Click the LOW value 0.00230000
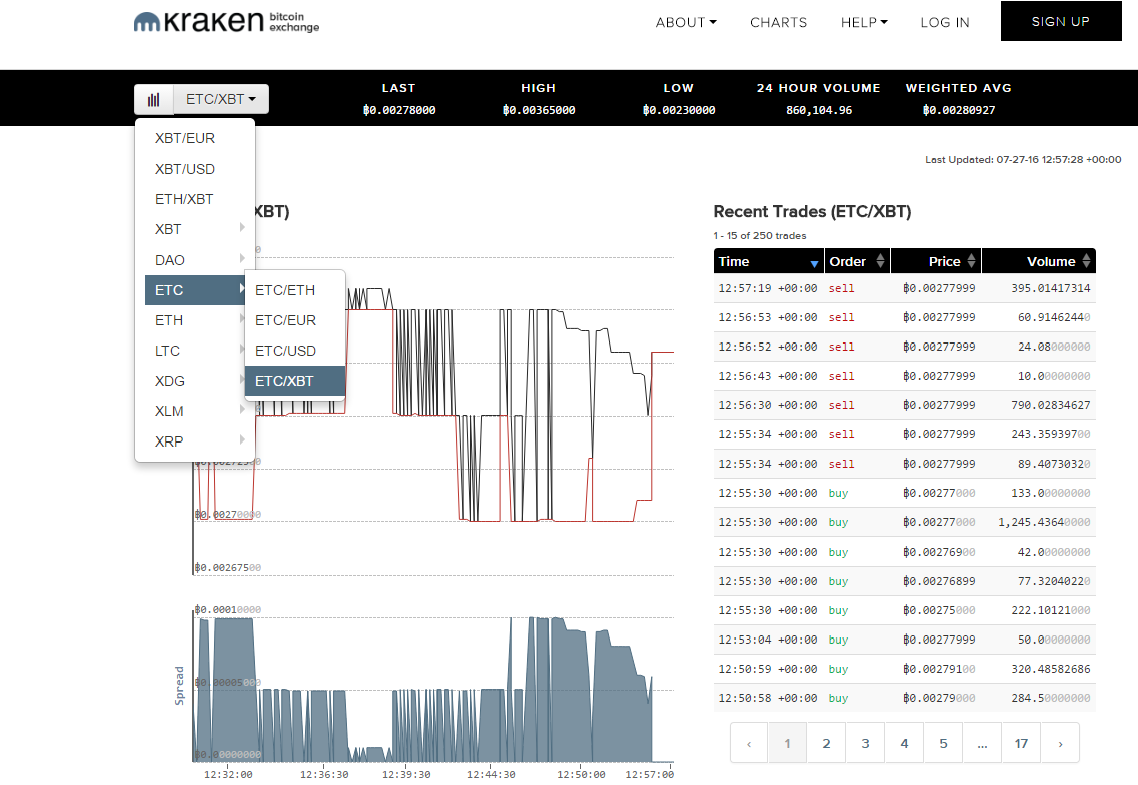 pos(679,110)
